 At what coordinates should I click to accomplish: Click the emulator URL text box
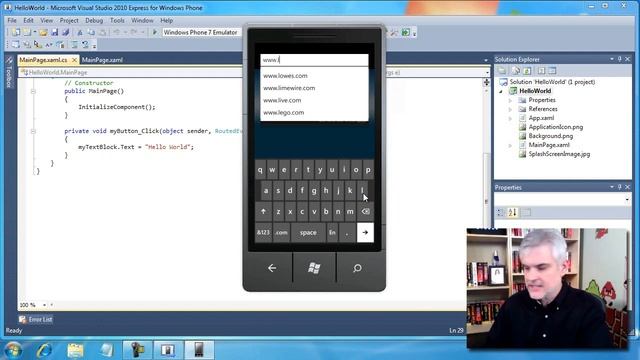pyautogui.click(x=314, y=60)
